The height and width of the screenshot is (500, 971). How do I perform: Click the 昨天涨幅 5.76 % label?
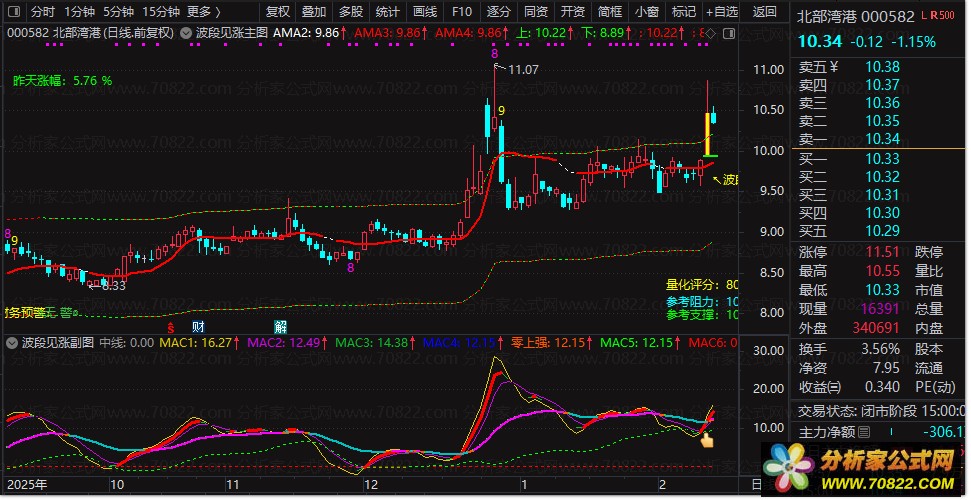(63, 81)
